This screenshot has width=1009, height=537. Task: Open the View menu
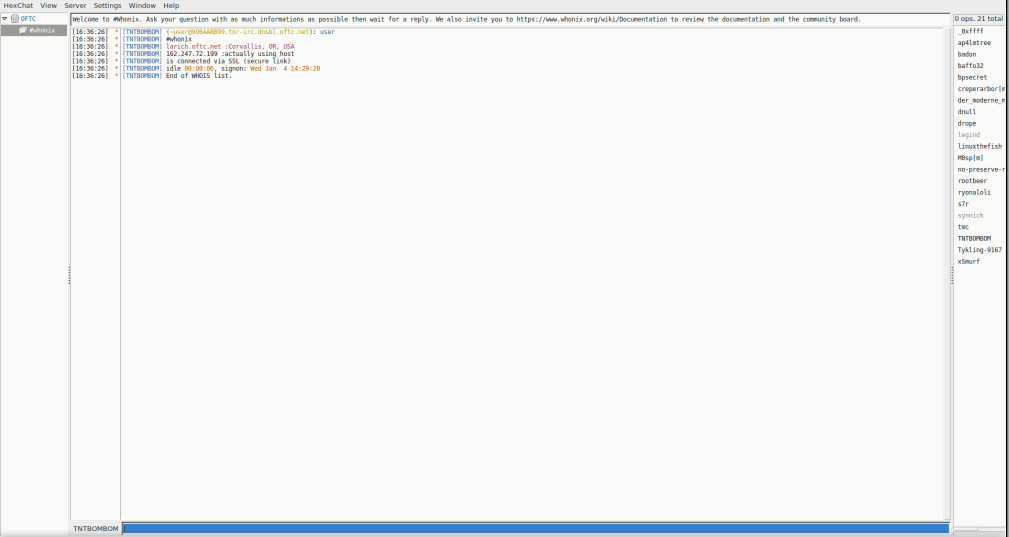click(48, 5)
